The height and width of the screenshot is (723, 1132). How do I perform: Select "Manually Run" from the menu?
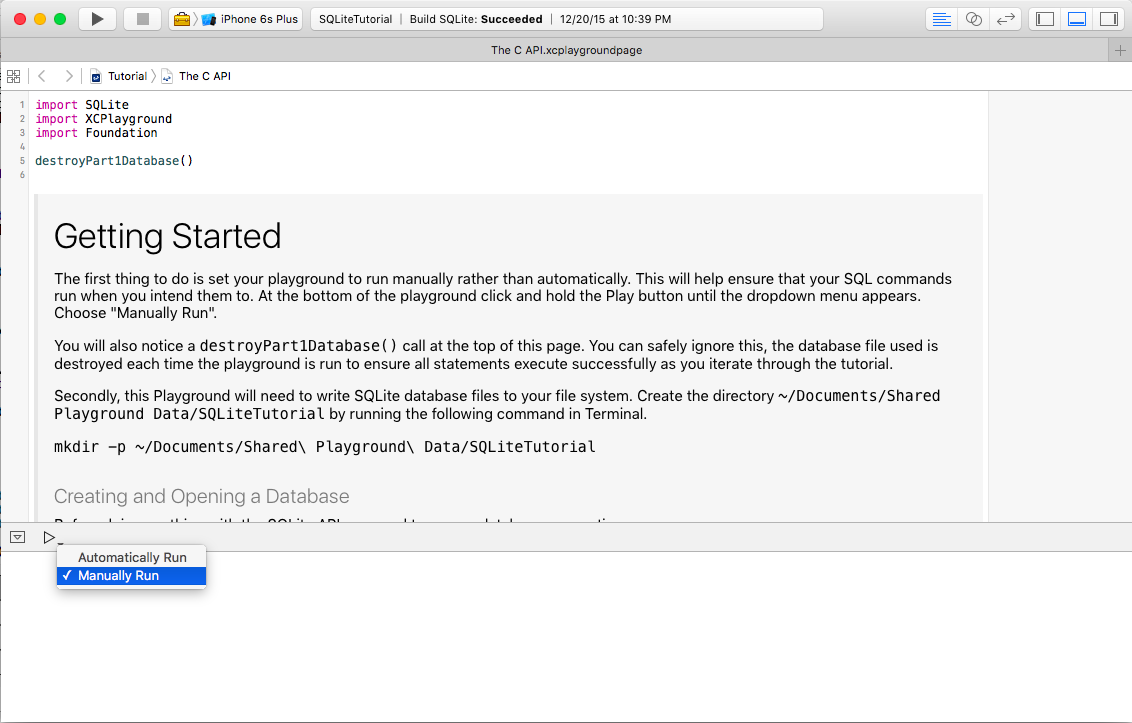[118, 576]
